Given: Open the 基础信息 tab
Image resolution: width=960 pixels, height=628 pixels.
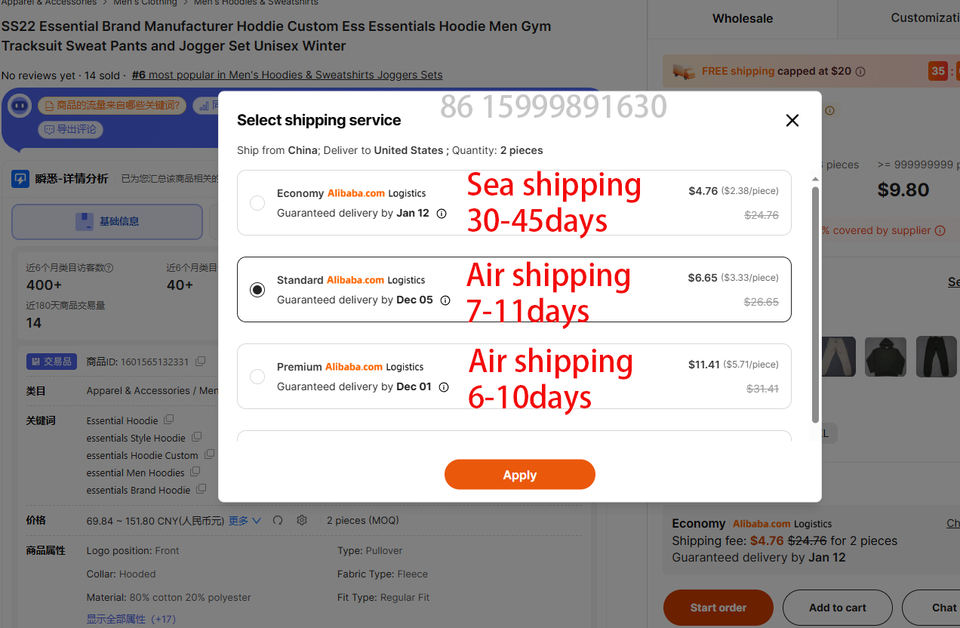Looking at the screenshot, I should (x=107, y=221).
